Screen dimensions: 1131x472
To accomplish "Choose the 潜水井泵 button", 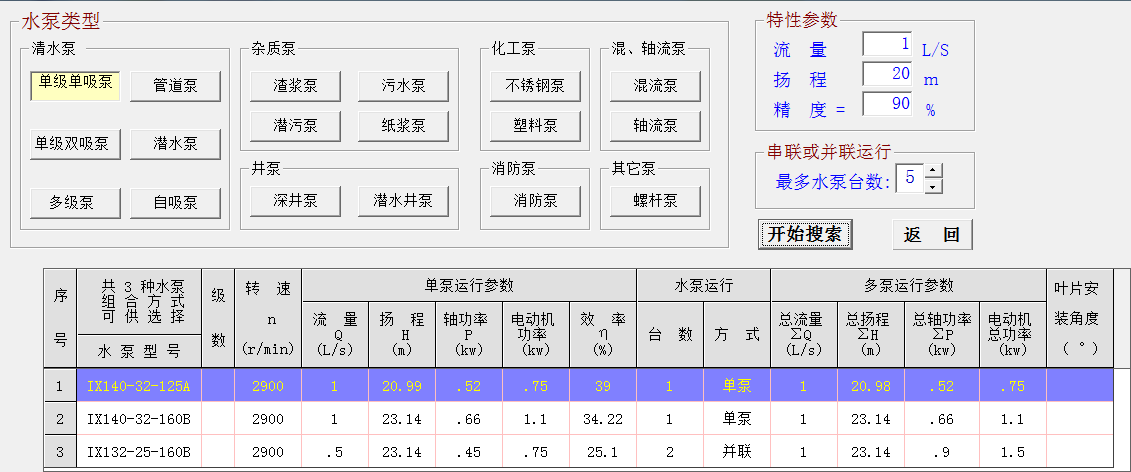I will click(403, 201).
